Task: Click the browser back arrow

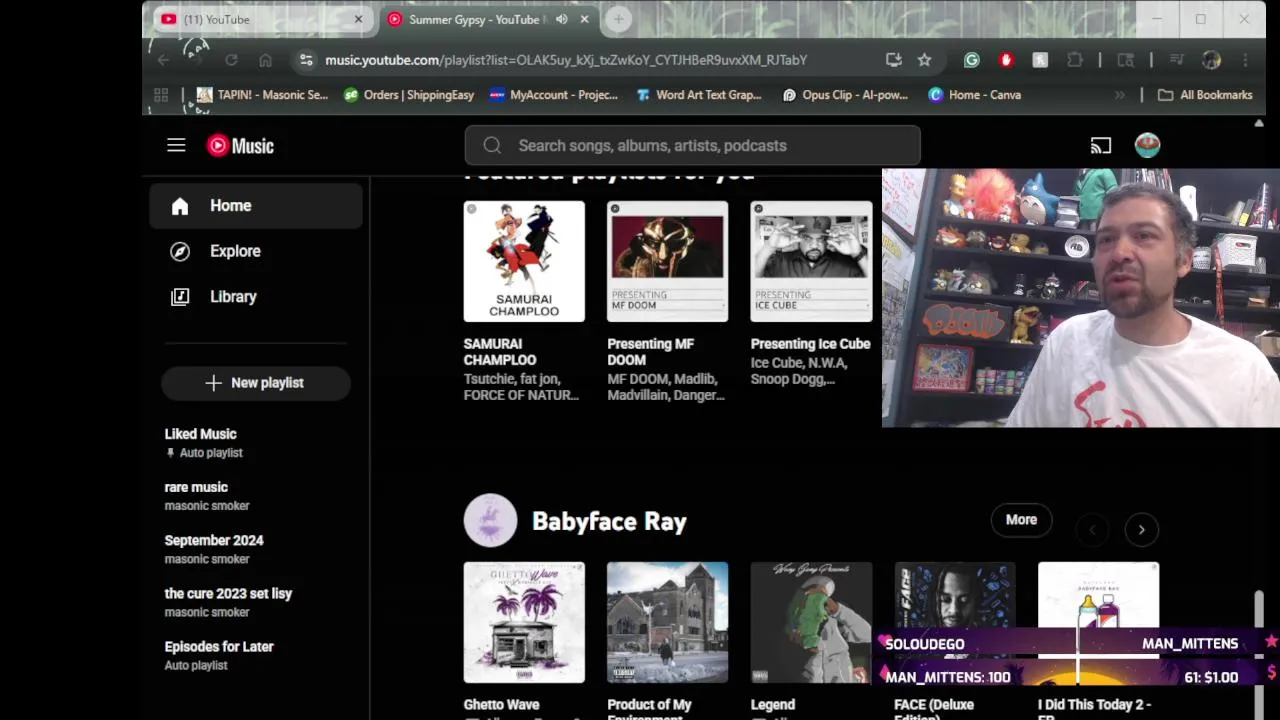Action: click(163, 60)
